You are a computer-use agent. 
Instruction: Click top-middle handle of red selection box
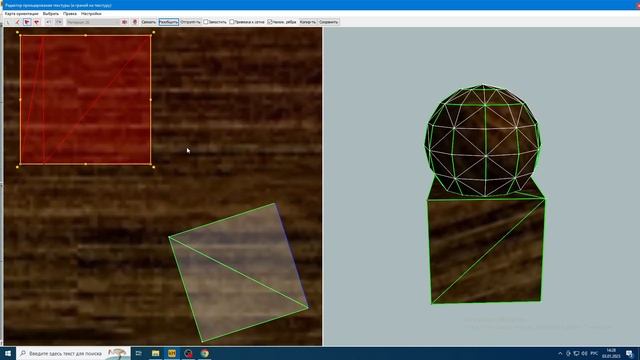coord(85,35)
